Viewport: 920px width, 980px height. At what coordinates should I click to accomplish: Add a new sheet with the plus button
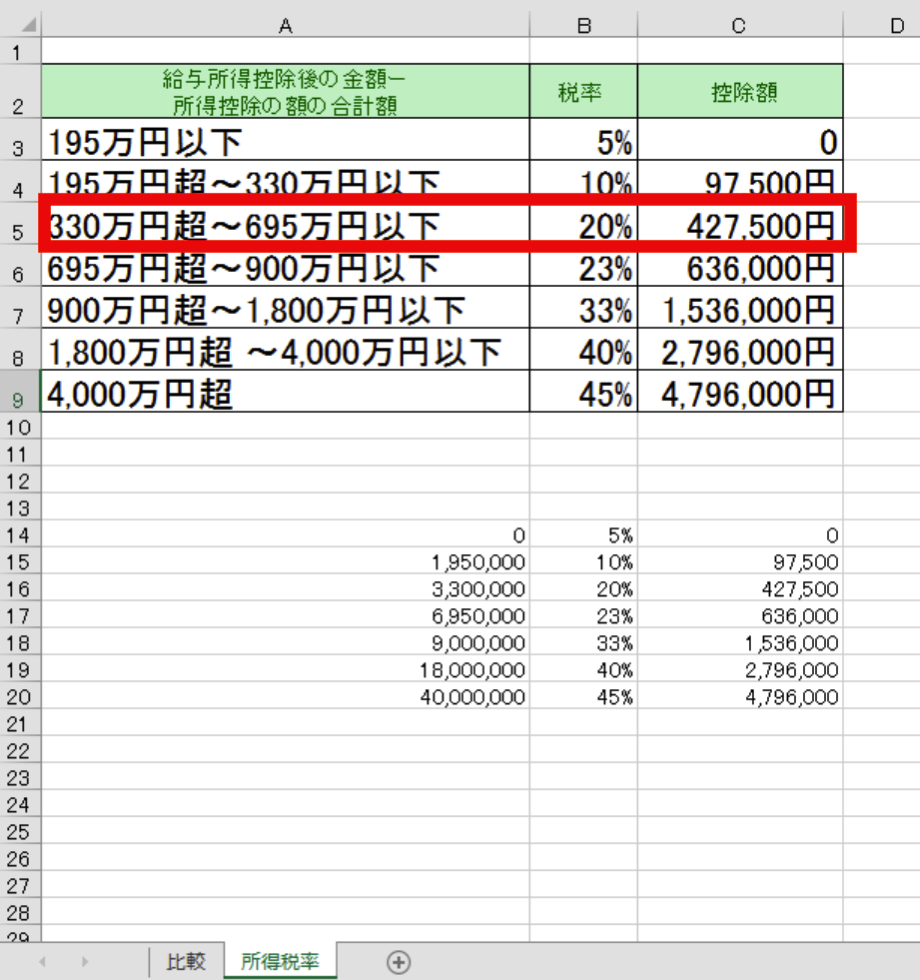[x=398, y=962]
